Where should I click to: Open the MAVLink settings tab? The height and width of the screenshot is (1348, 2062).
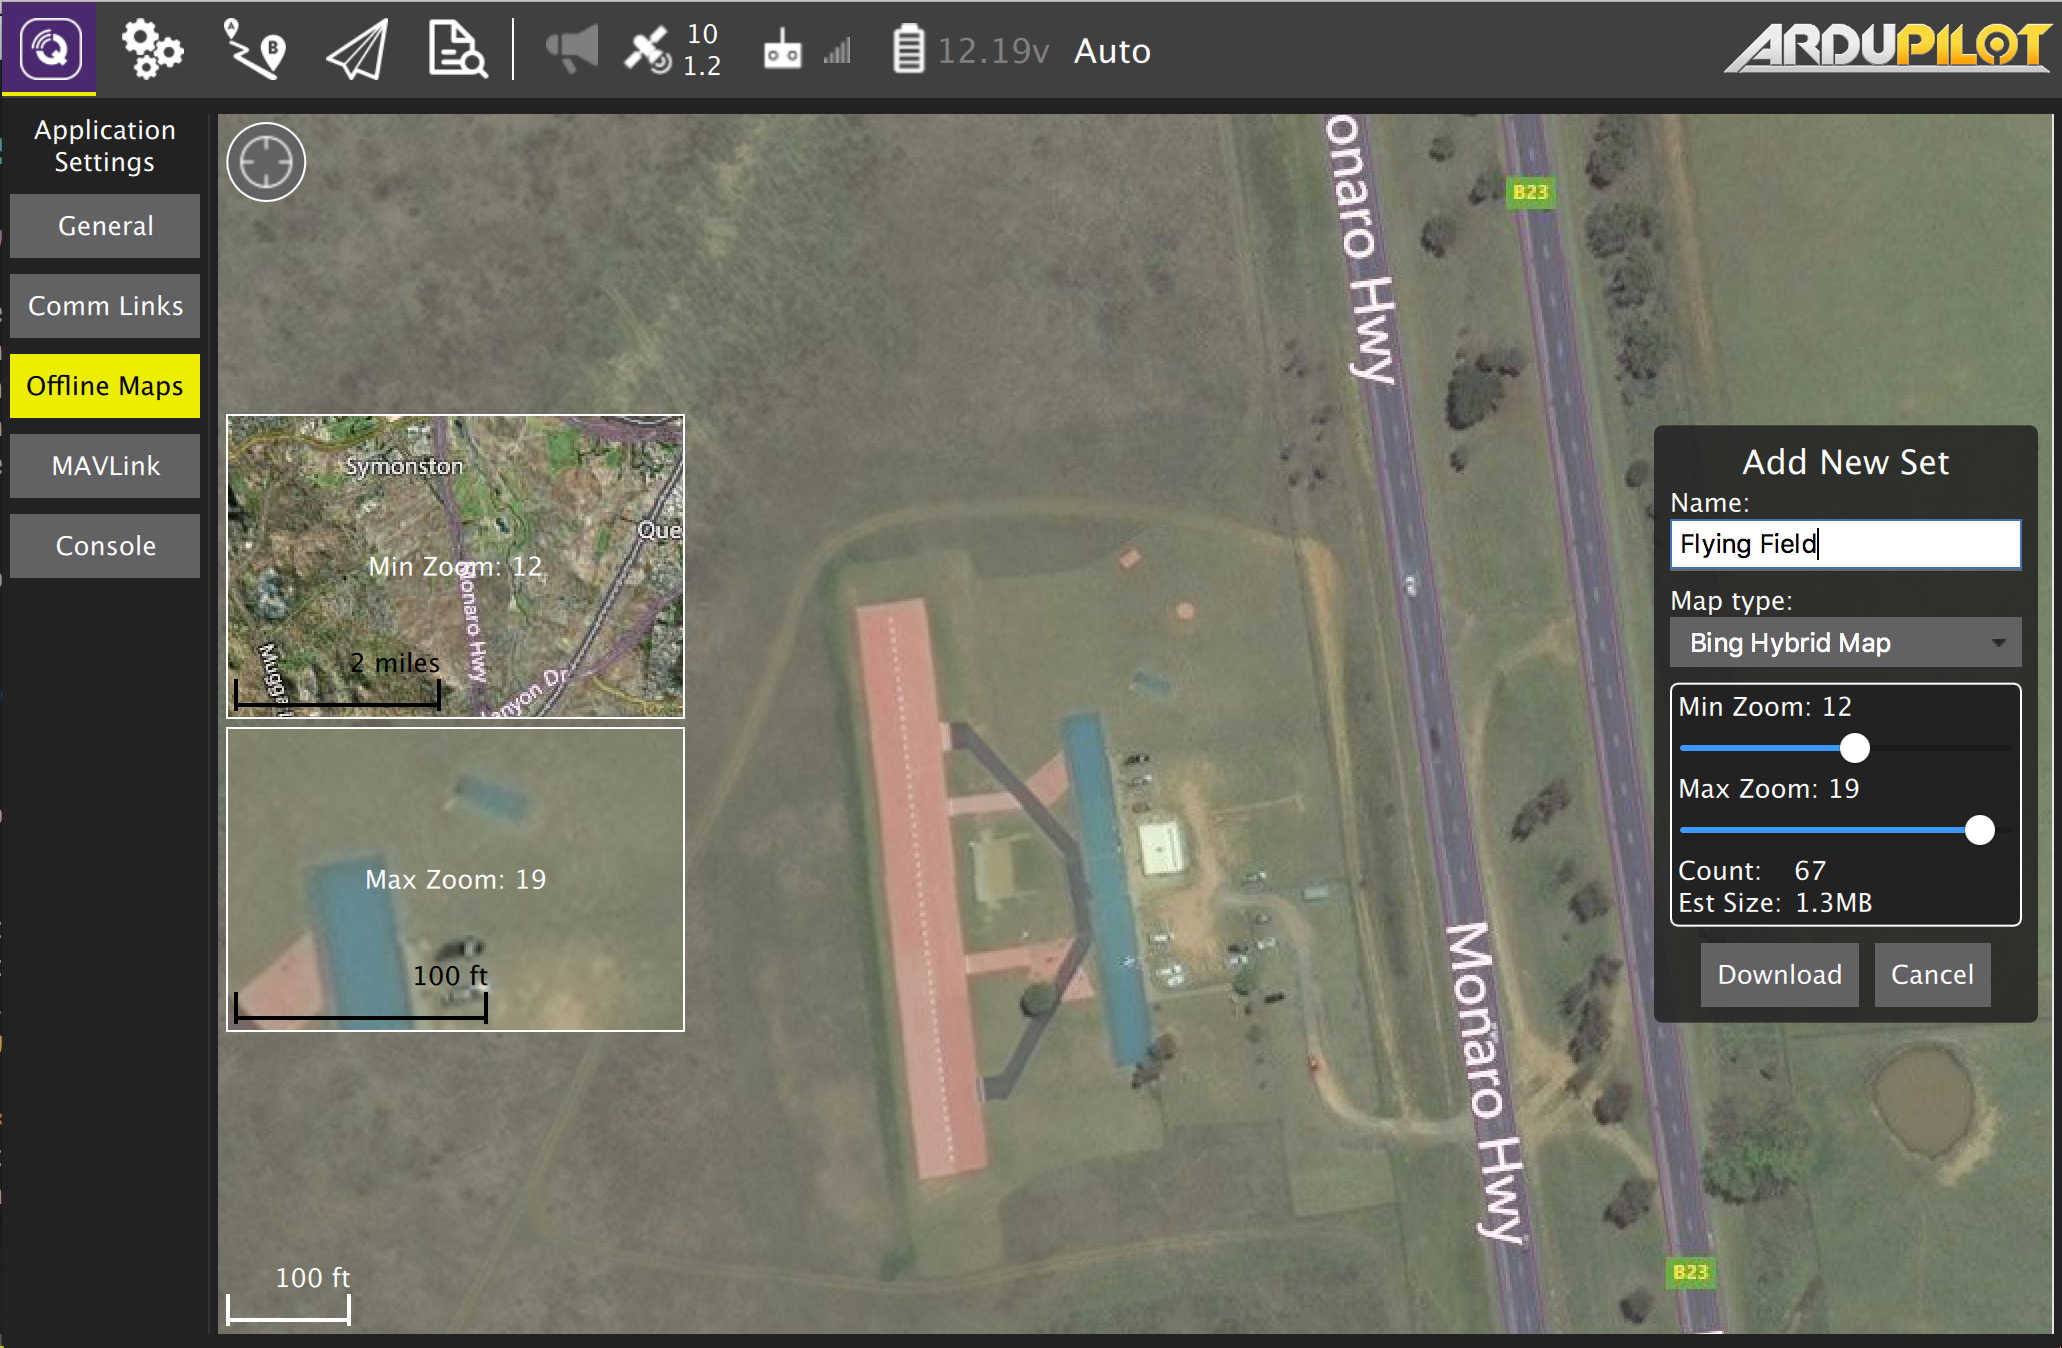click(105, 466)
